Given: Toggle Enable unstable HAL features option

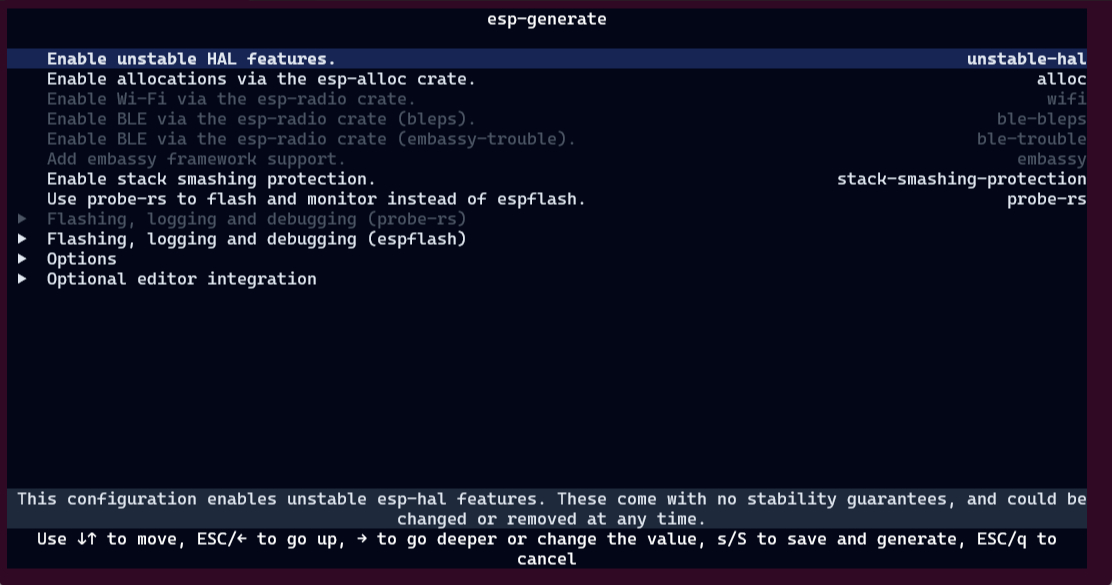Looking at the screenshot, I should (x=191, y=59).
